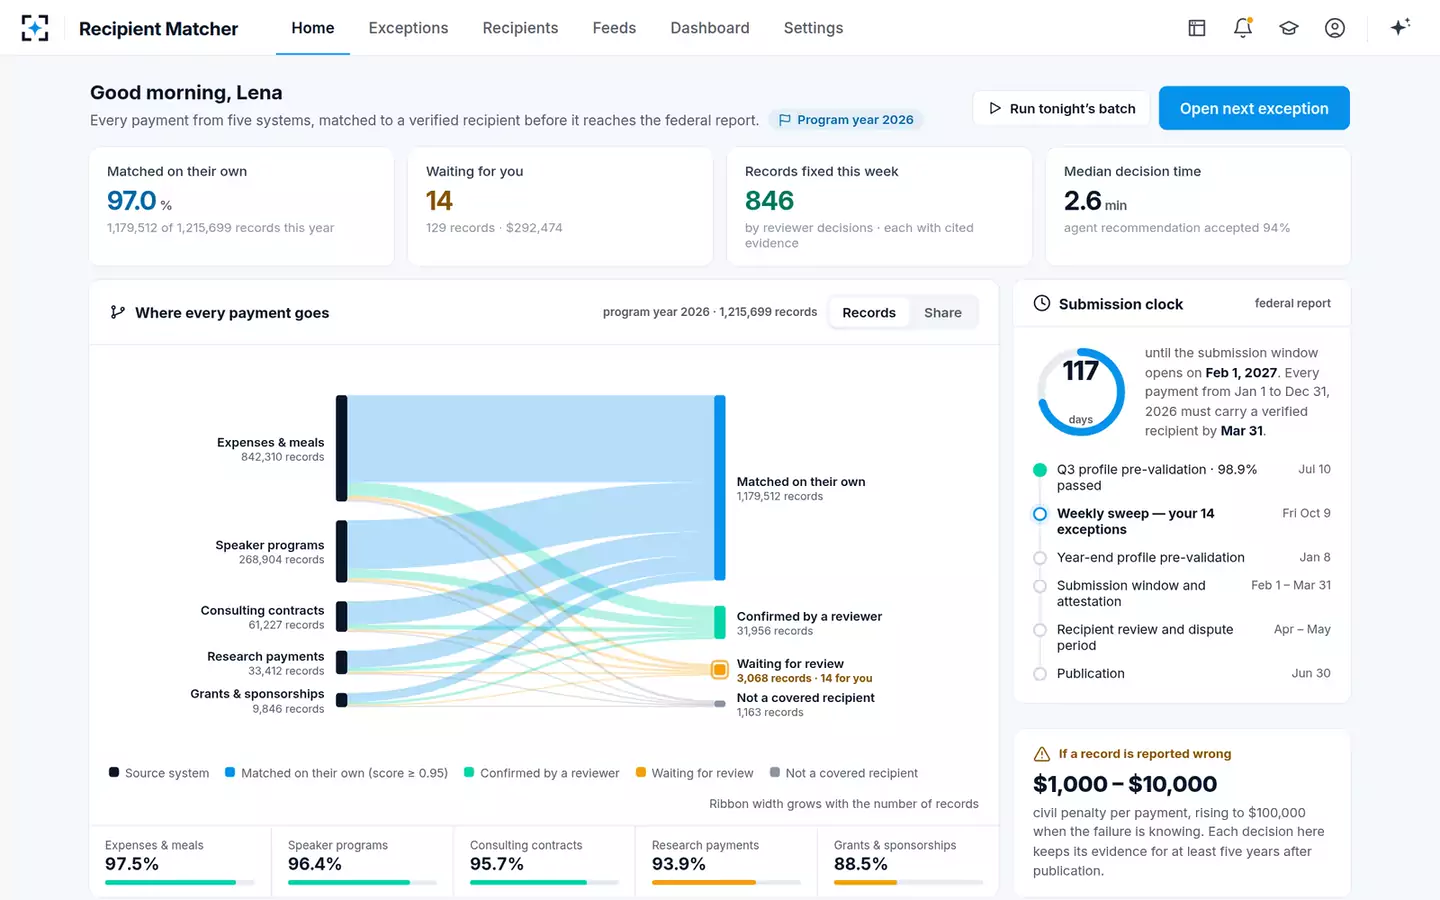Open the layout panel icon in header
This screenshot has width=1440, height=900.
tap(1197, 28)
